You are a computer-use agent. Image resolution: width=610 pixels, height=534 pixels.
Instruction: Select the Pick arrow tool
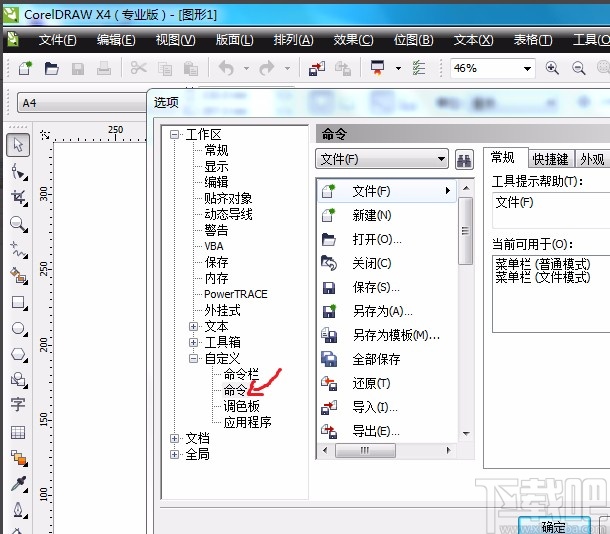pos(18,145)
